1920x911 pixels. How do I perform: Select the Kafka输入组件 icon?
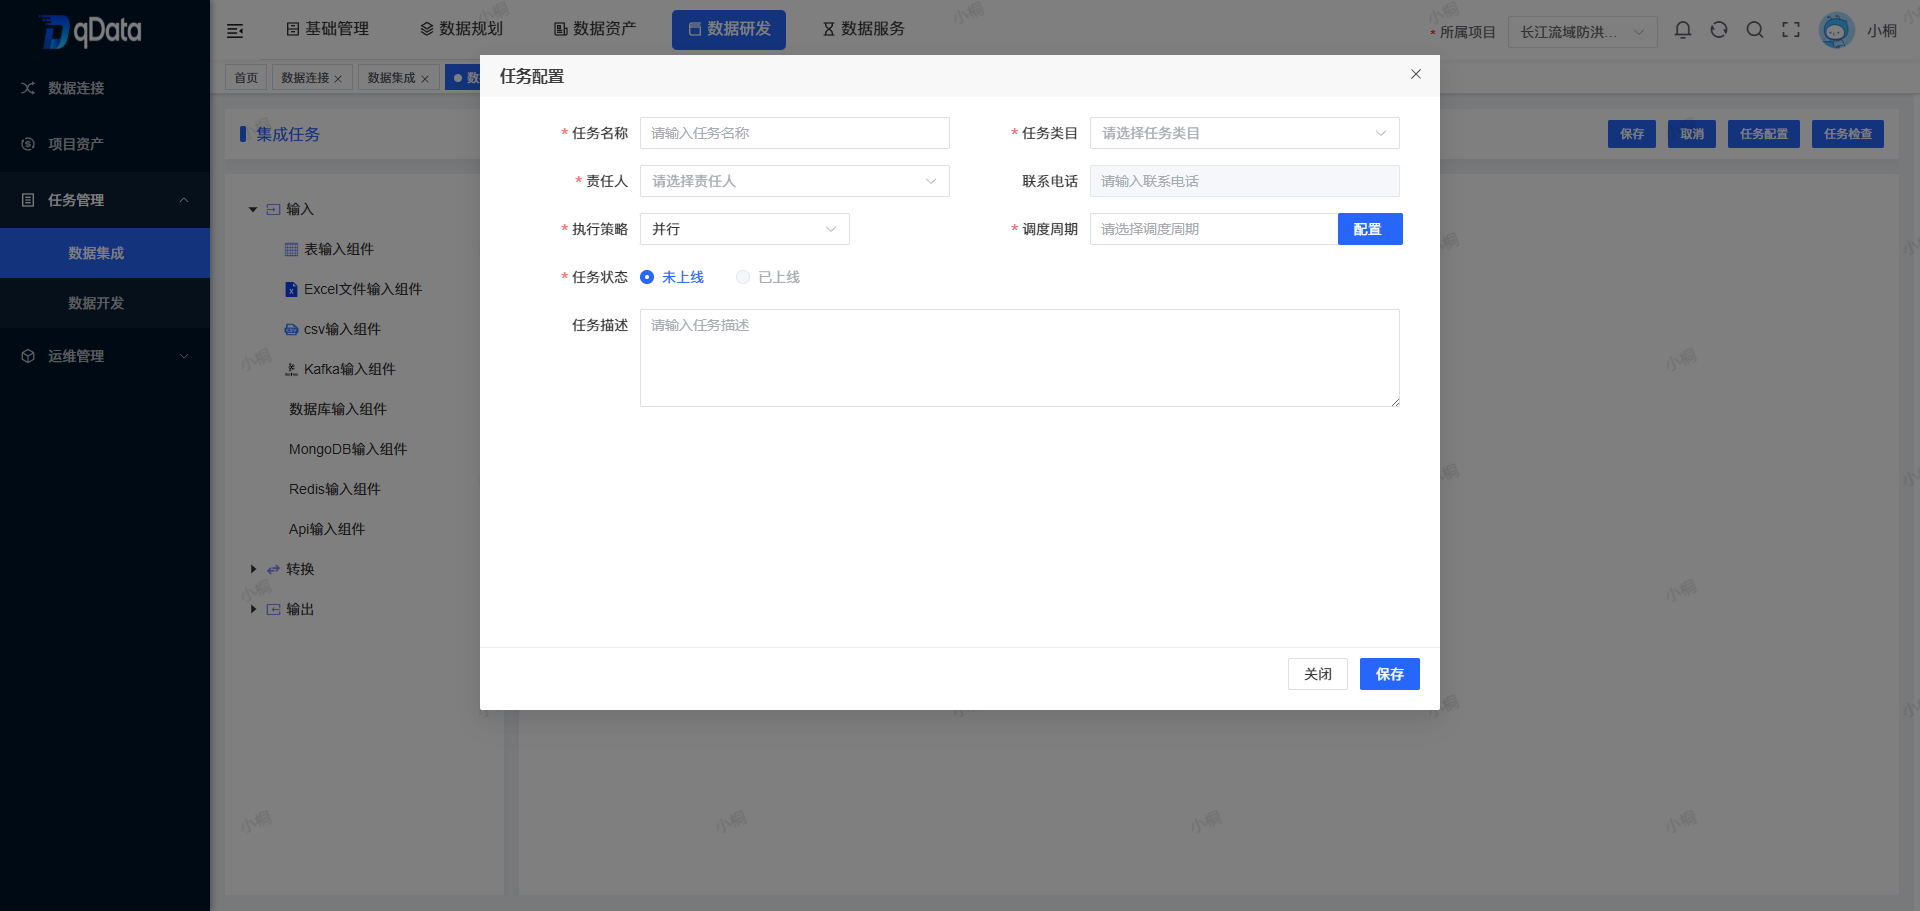pos(291,369)
